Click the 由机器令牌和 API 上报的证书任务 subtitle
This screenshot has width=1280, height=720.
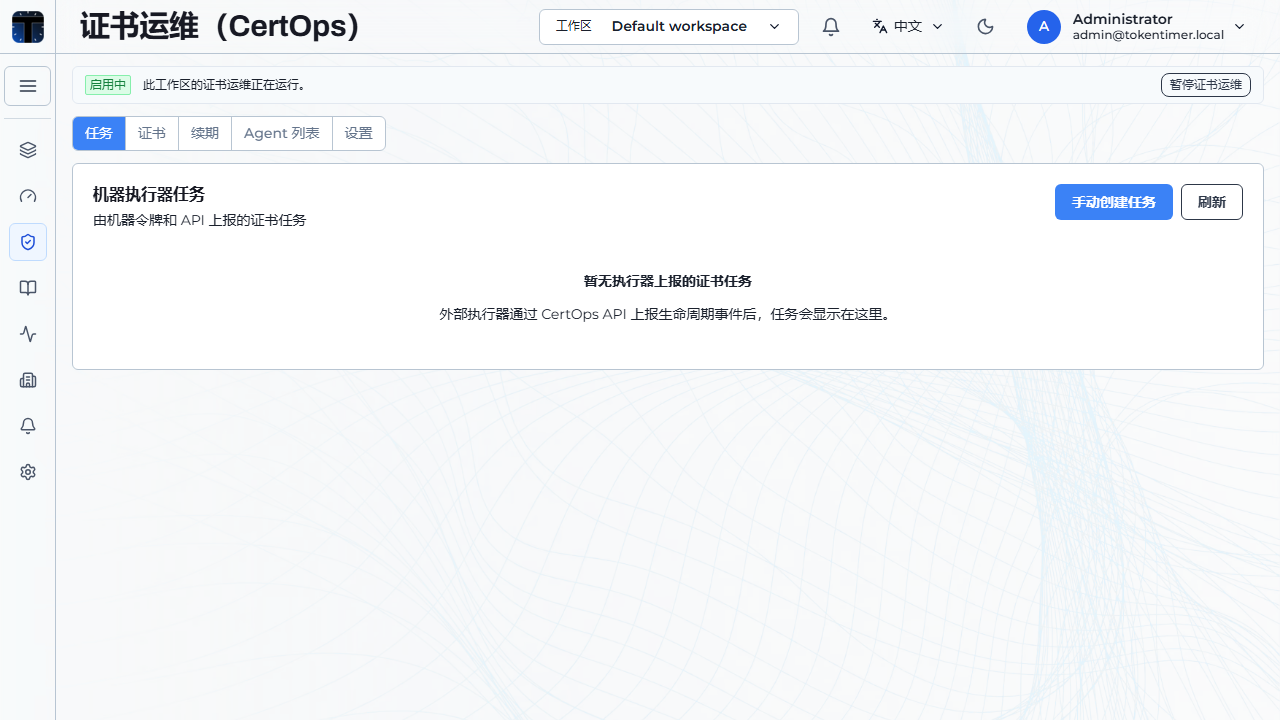(200, 220)
